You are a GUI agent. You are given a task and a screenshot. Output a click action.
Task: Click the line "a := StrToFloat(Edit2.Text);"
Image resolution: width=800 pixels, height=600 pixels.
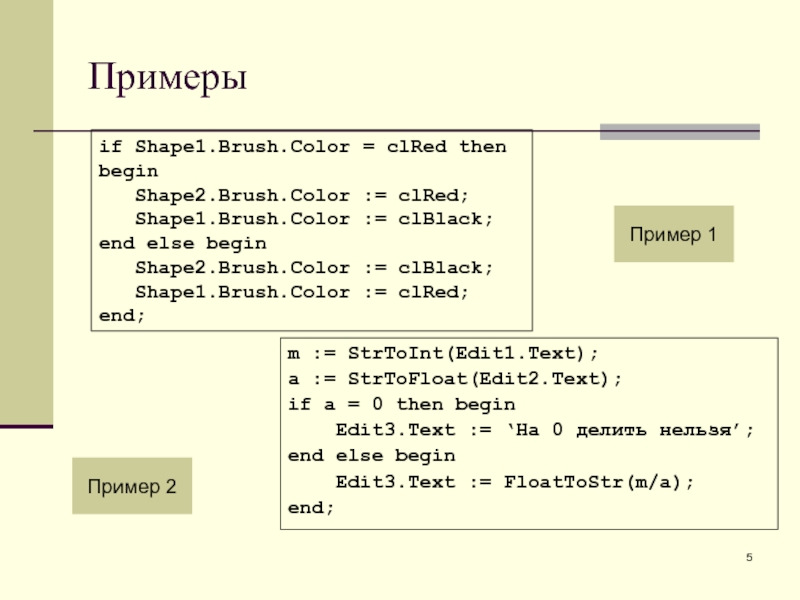point(455,380)
